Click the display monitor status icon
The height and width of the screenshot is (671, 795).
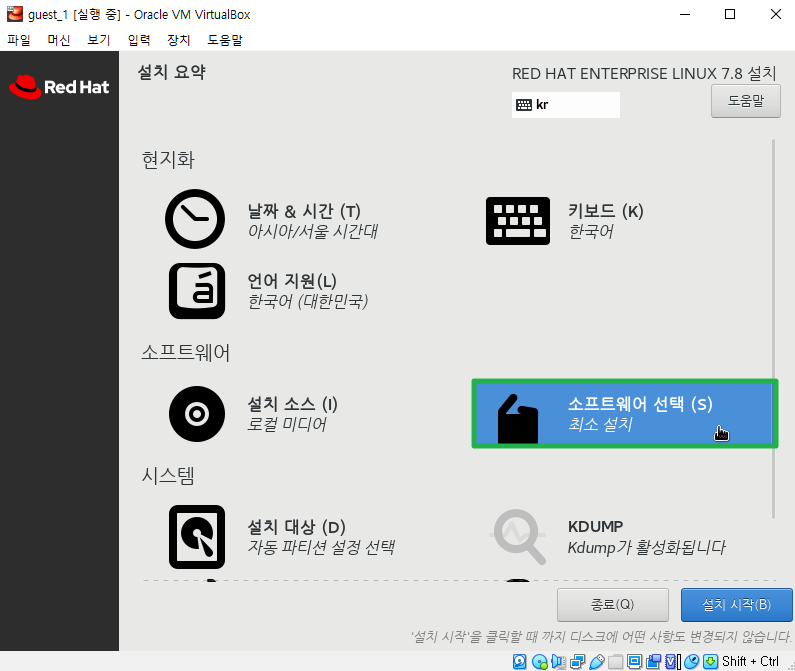(634, 661)
